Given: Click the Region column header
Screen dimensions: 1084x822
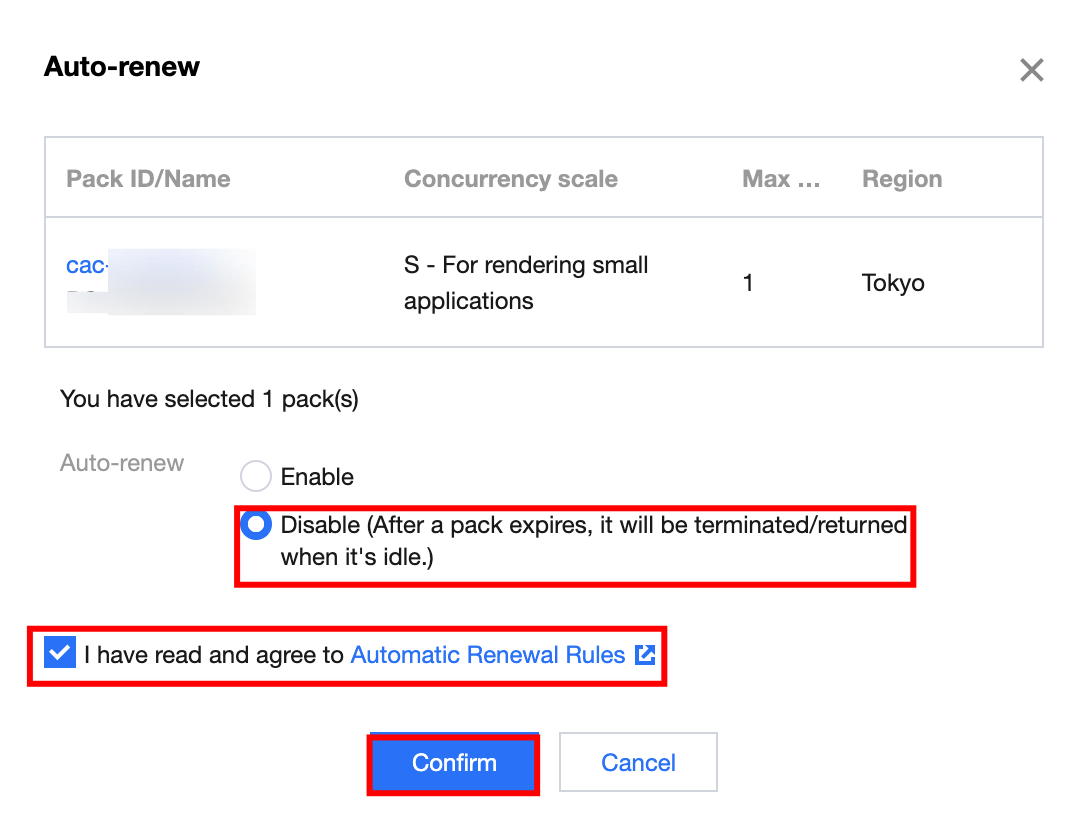Looking at the screenshot, I should pyautogui.click(x=901, y=179).
